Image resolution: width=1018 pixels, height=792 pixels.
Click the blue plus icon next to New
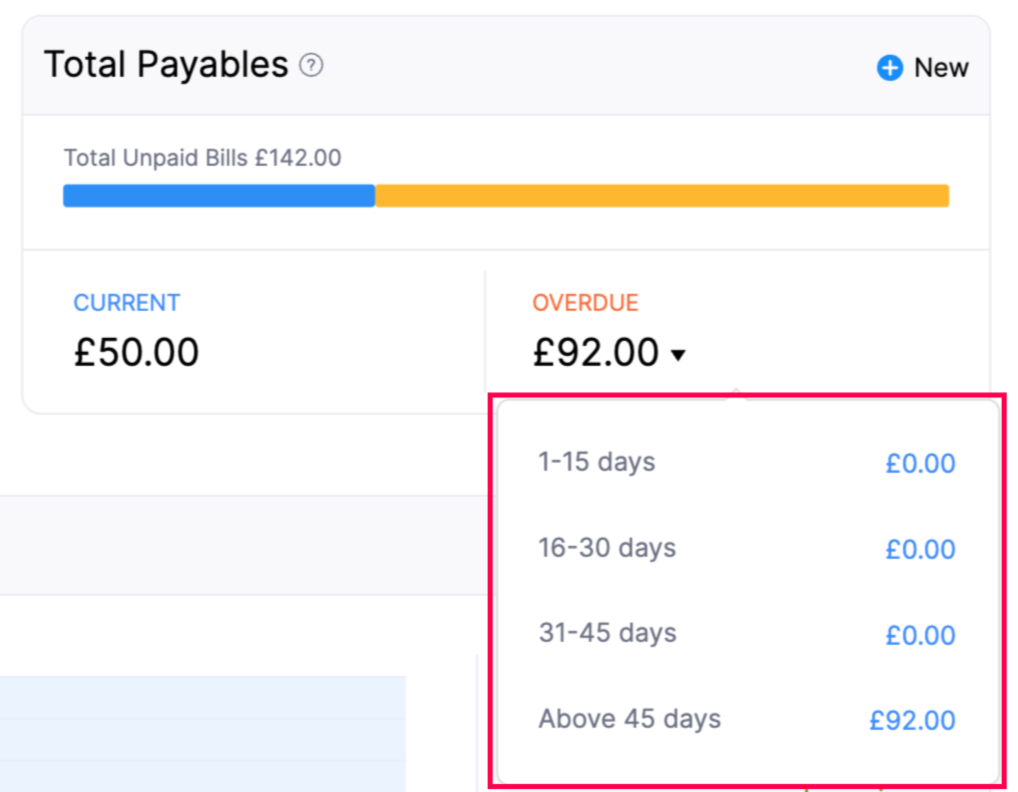[x=889, y=68]
